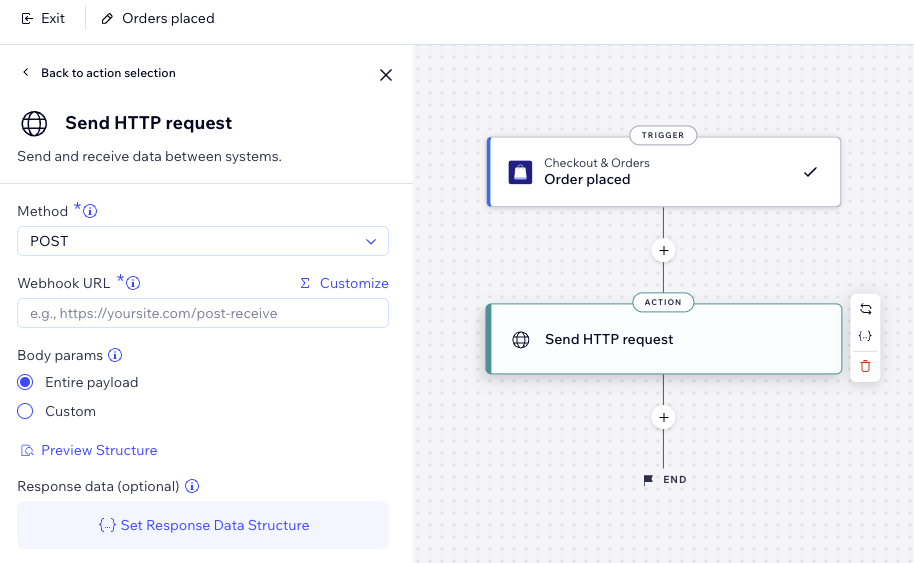The width and height of the screenshot is (914, 563).
Task: Click the checkmark on Order placed trigger
Action: click(810, 172)
